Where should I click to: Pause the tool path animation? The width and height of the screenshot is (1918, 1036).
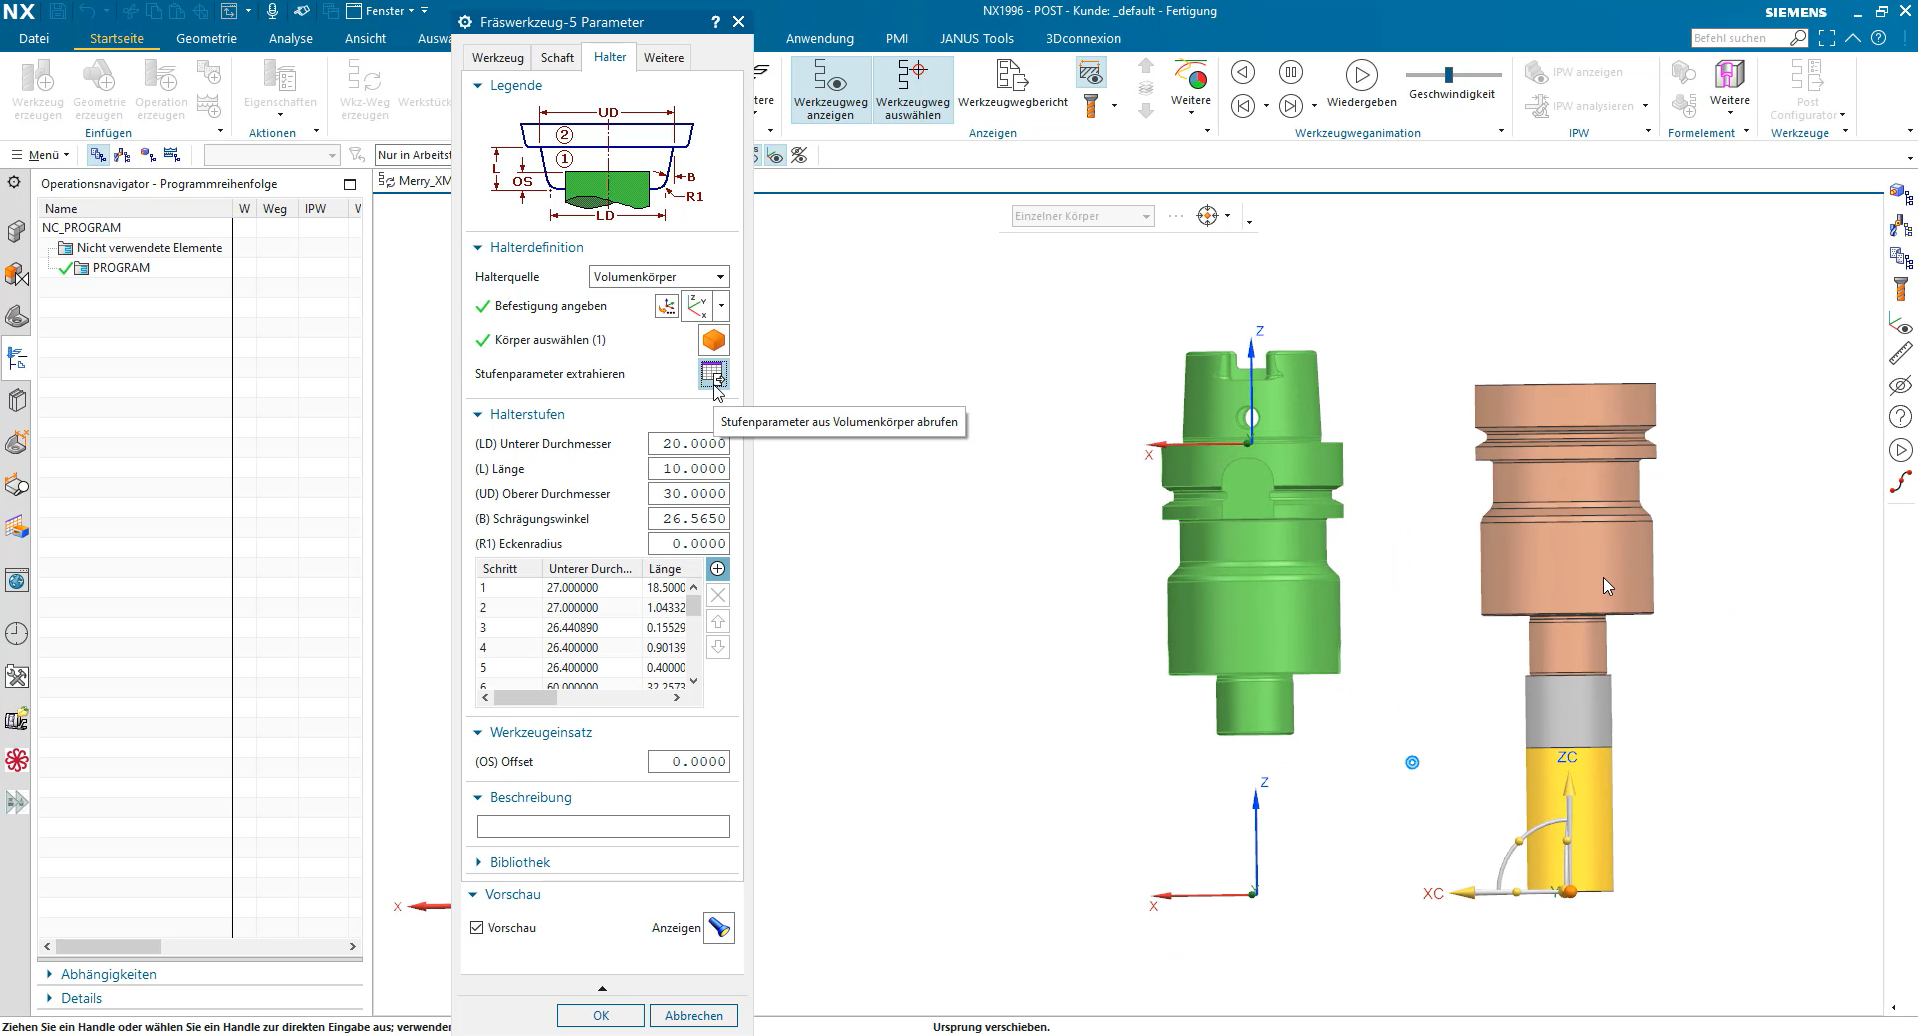1291,72
